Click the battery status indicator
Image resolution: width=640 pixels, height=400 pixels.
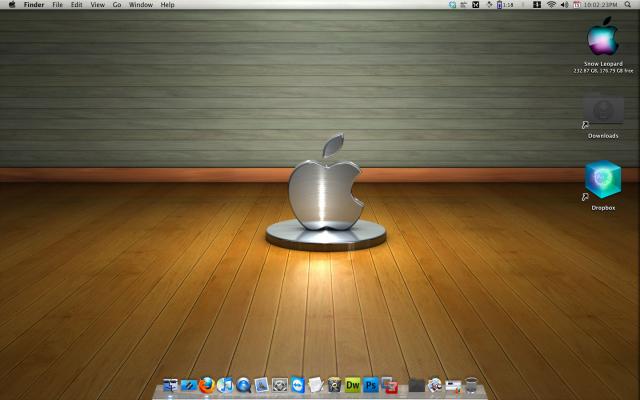point(505,5)
